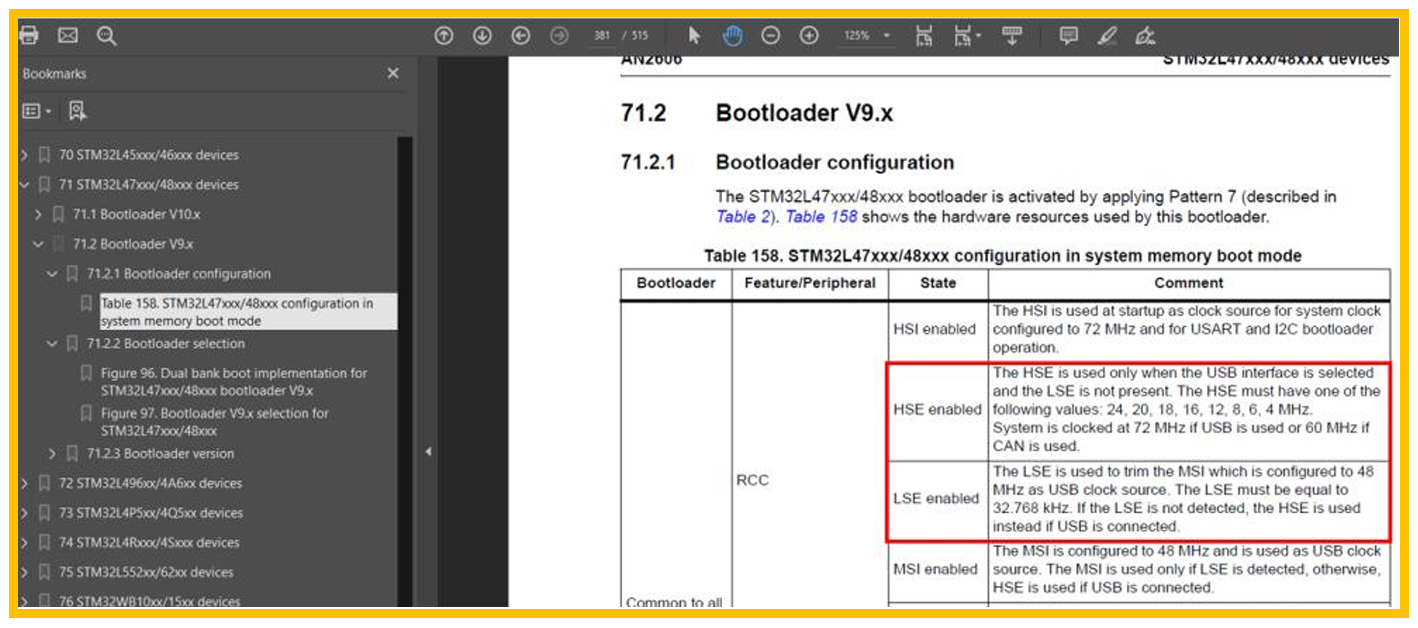Collapse 71.2.2 Bootloader selection bookmark
Screen dimensions: 1418x628
[x=53, y=344]
